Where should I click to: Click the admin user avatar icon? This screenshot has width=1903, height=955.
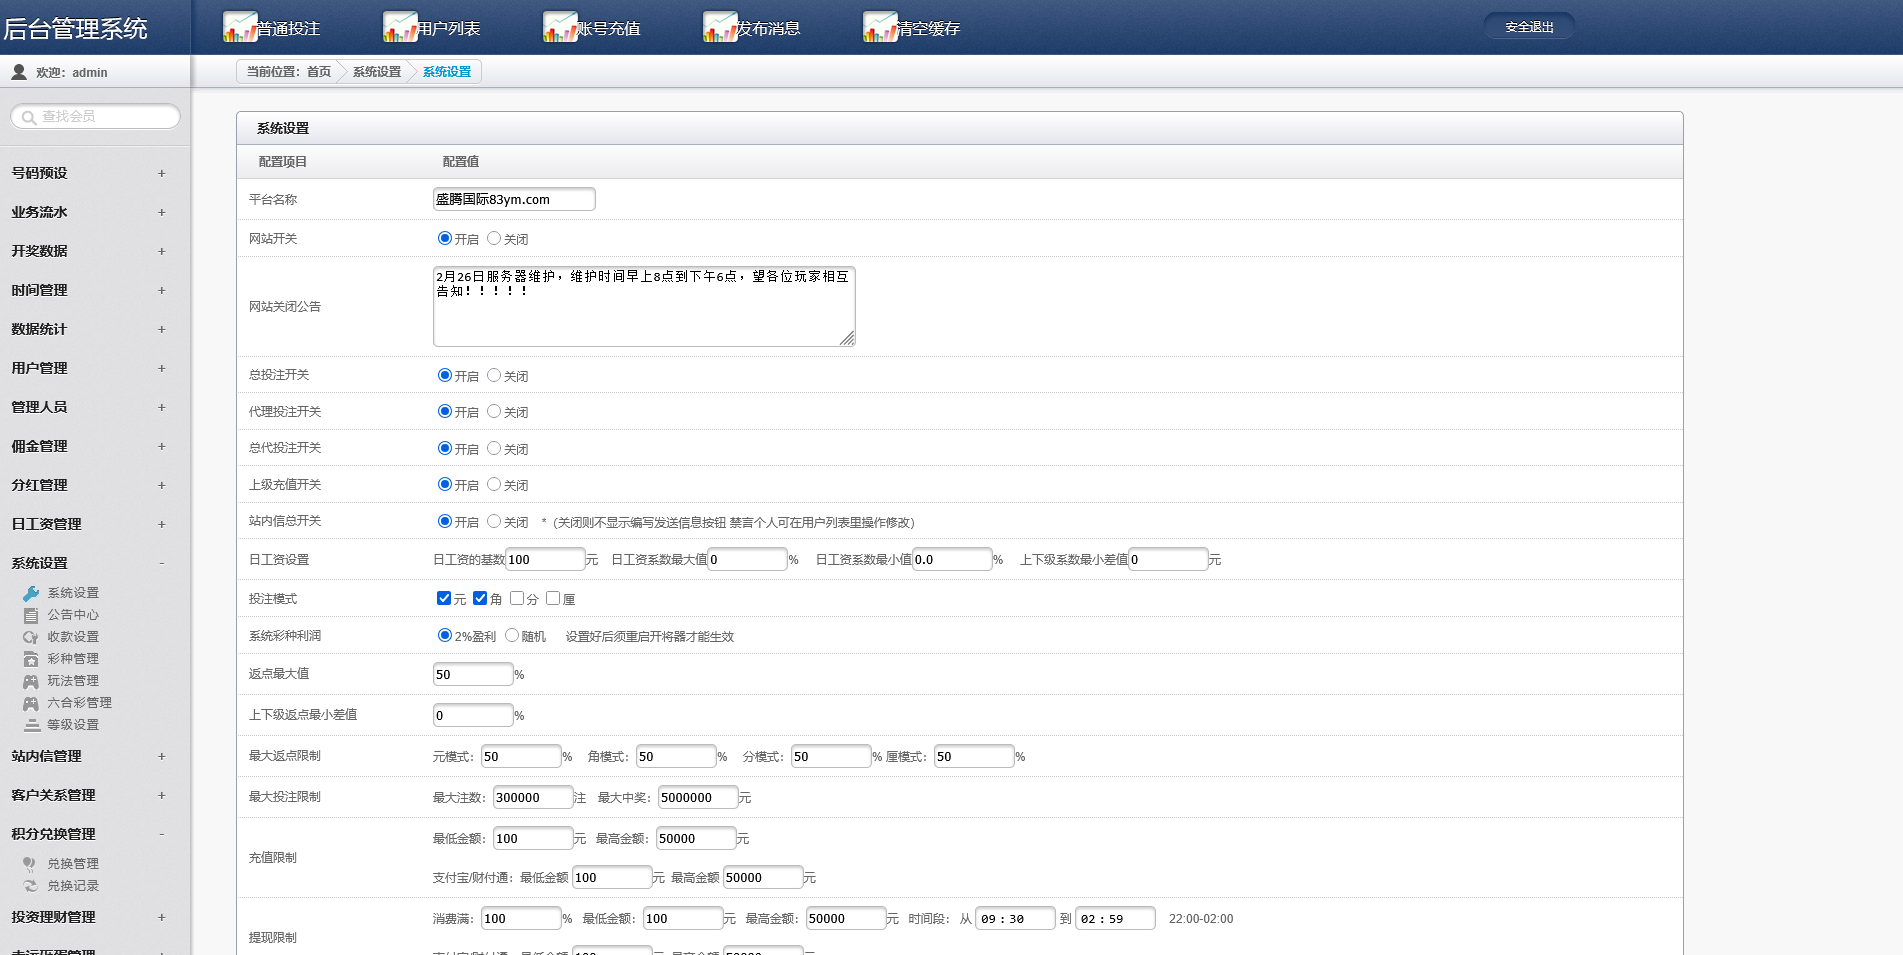point(19,72)
